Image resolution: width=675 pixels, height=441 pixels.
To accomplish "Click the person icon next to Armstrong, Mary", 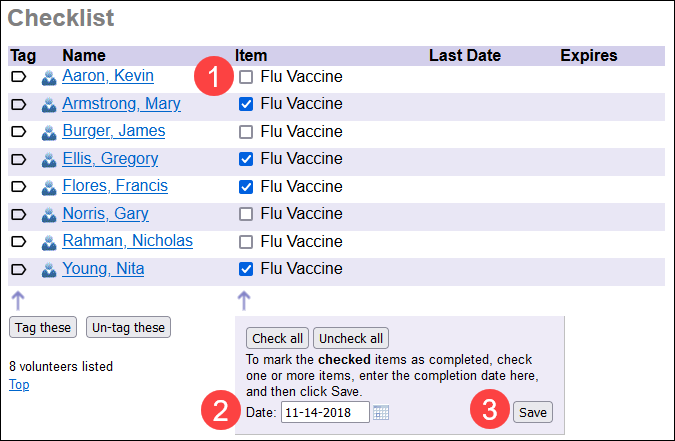I will (x=49, y=105).
